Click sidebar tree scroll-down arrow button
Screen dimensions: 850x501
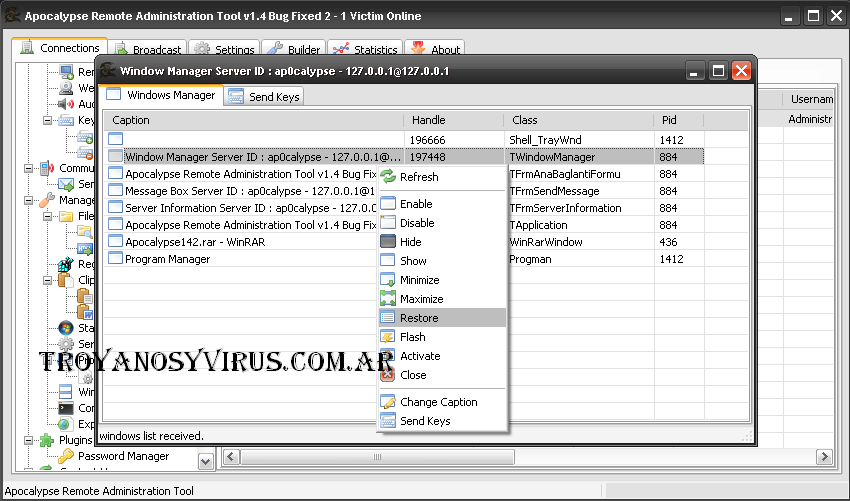point(205,461)
